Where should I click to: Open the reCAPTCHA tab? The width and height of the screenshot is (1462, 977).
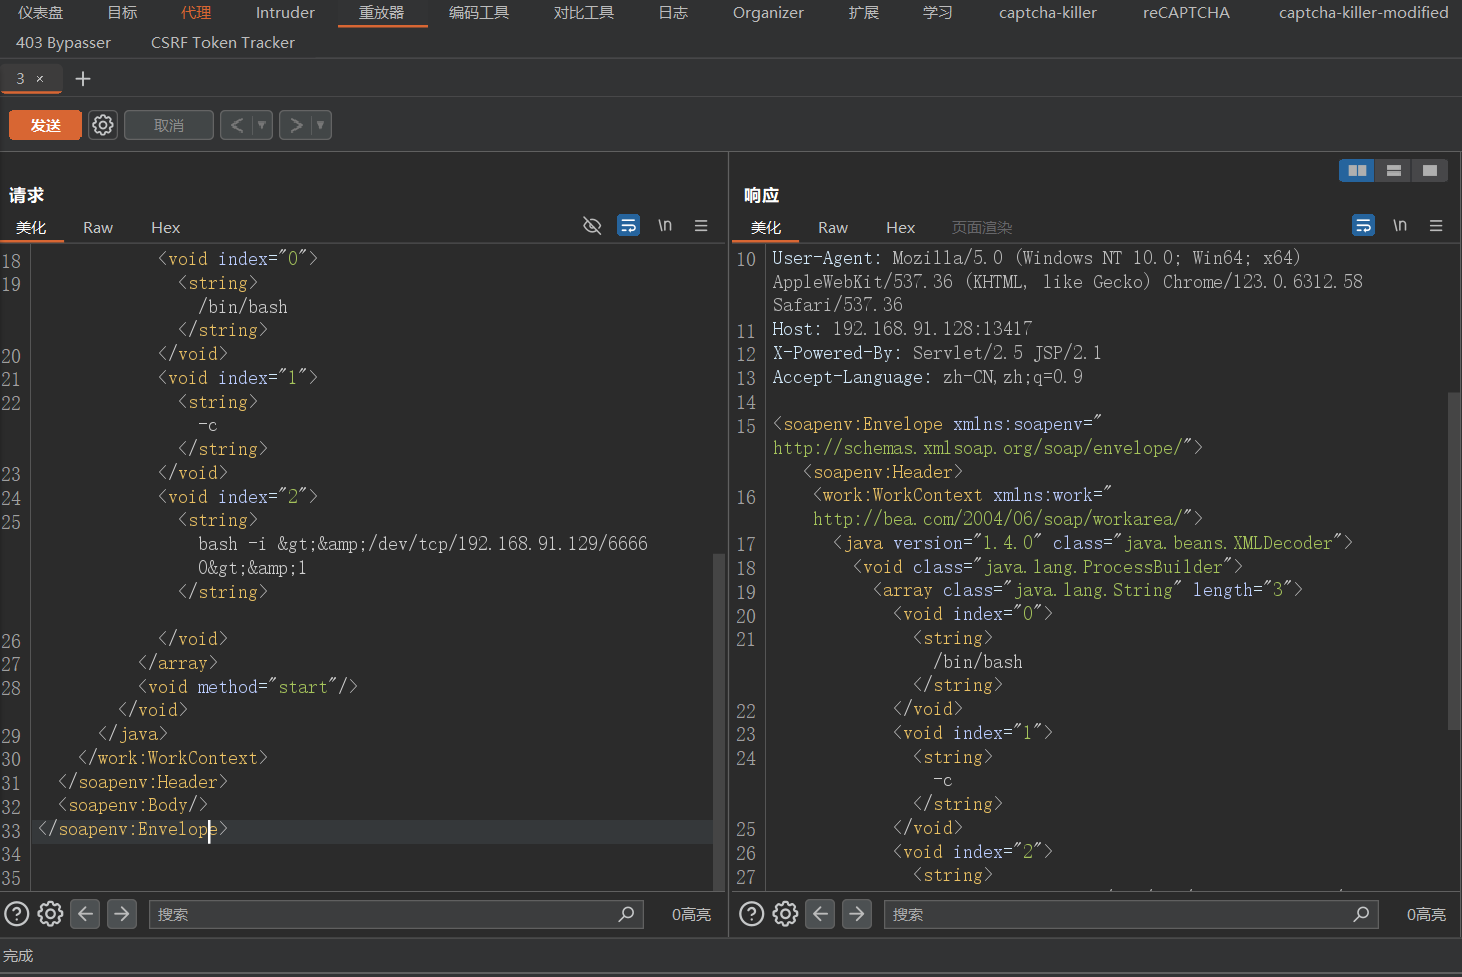tap(1187, 13)
